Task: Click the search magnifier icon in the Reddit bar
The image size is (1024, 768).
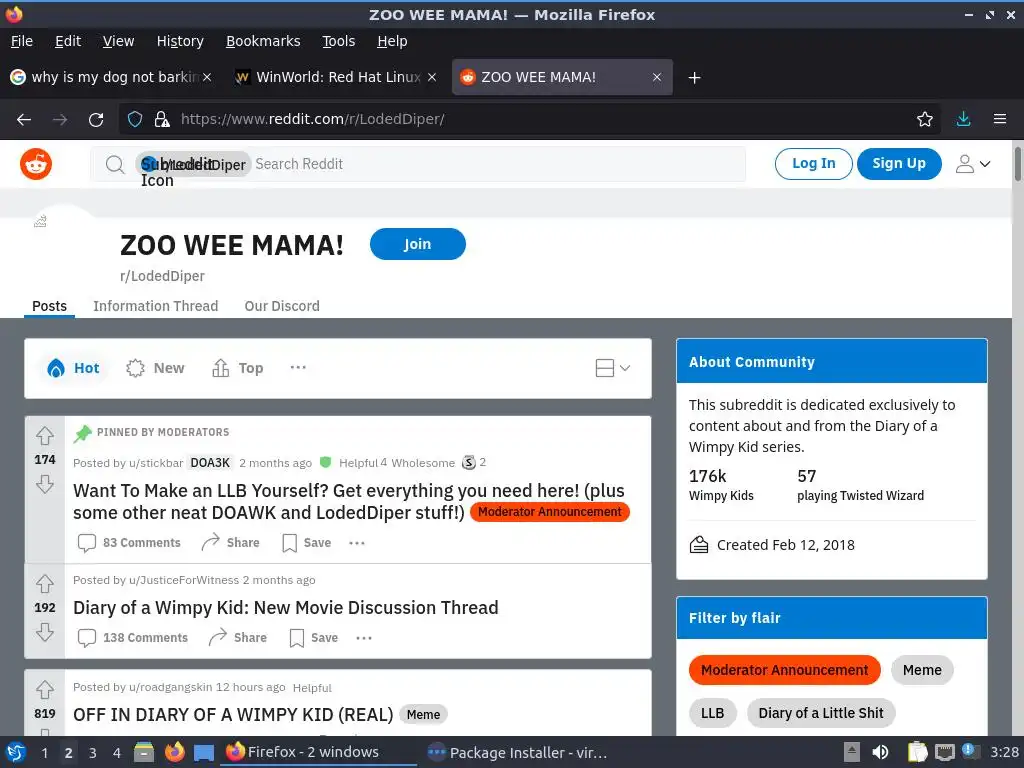Action: click(x=115, y=165)
